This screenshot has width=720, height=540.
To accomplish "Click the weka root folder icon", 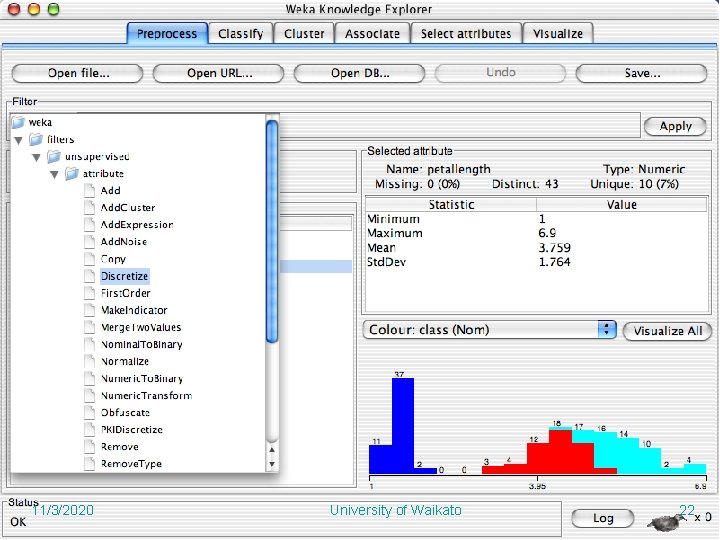I will [x=18, y=122].
